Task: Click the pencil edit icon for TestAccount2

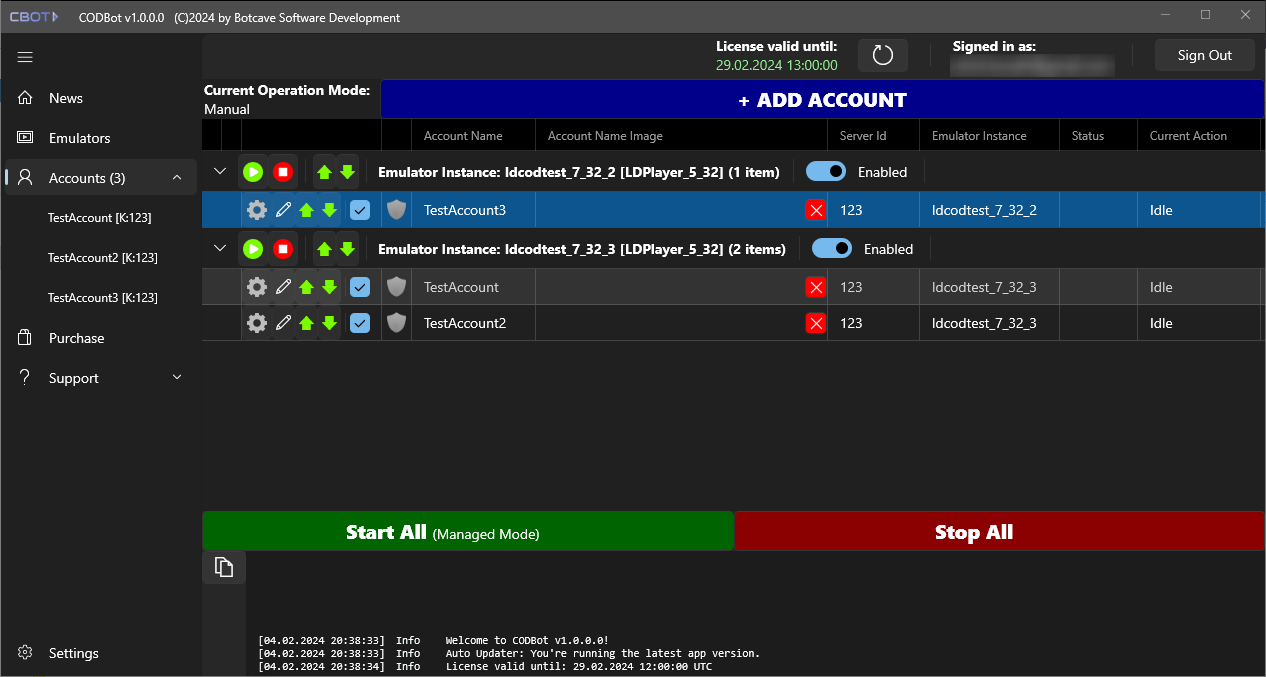Action: click(x=284, y=323)
